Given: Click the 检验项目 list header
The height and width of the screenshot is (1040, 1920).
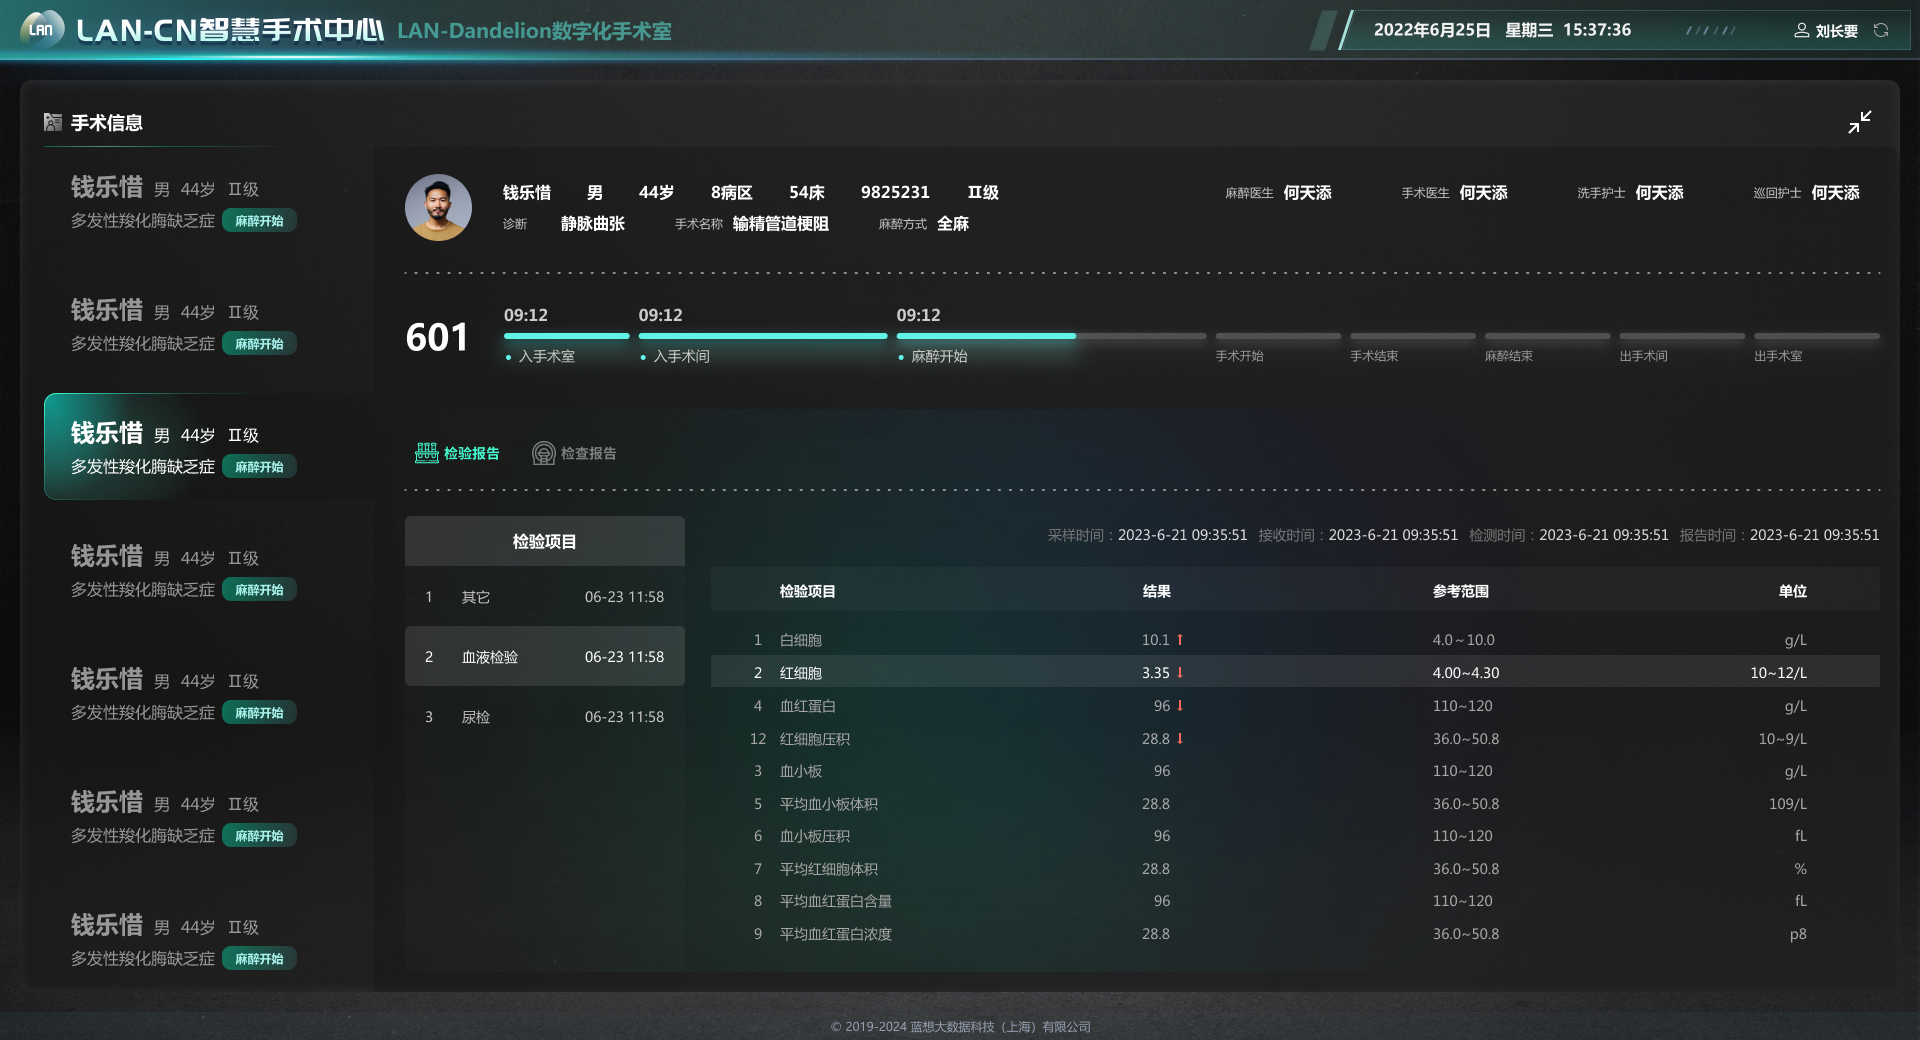Looking at the screenshot, I should click(x=545, y=541).
